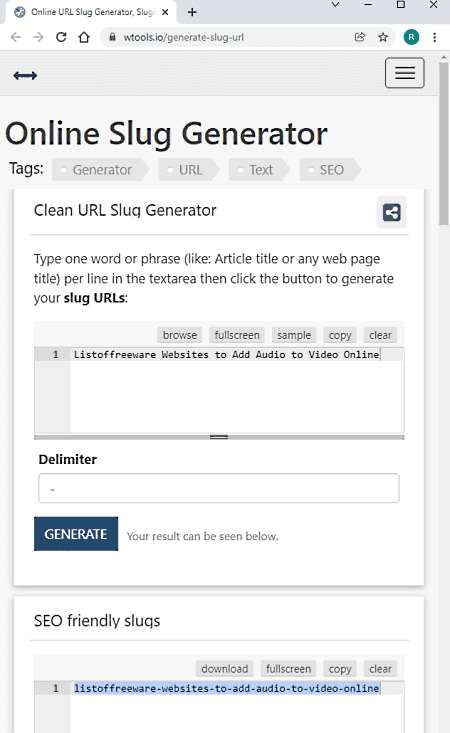Image resolution: width=450 pixels, height=733 pixels.
Task: Go to the browser home page icon
Action: [84, 37]
